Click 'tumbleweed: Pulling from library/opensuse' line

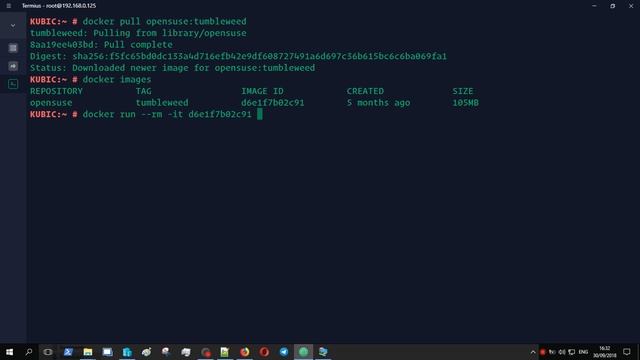(x=138, y=33)
